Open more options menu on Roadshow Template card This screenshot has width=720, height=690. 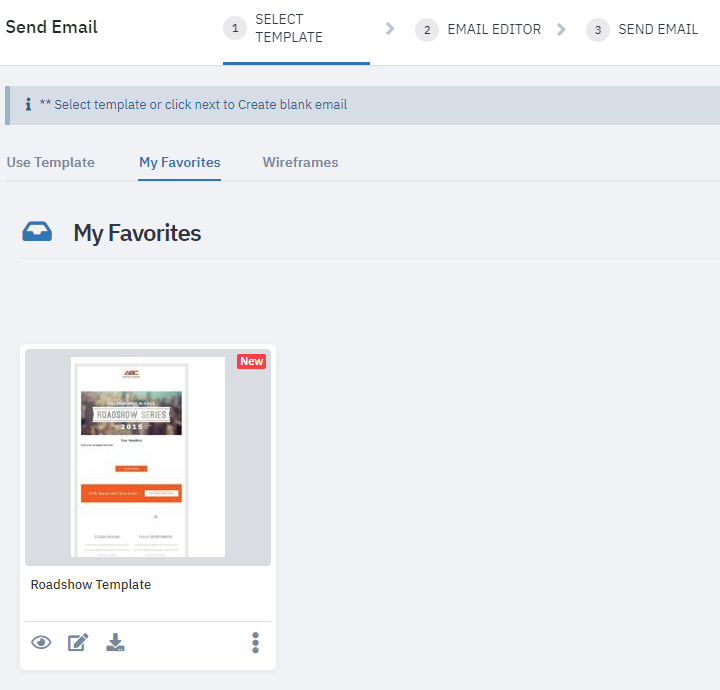point(255,643)
